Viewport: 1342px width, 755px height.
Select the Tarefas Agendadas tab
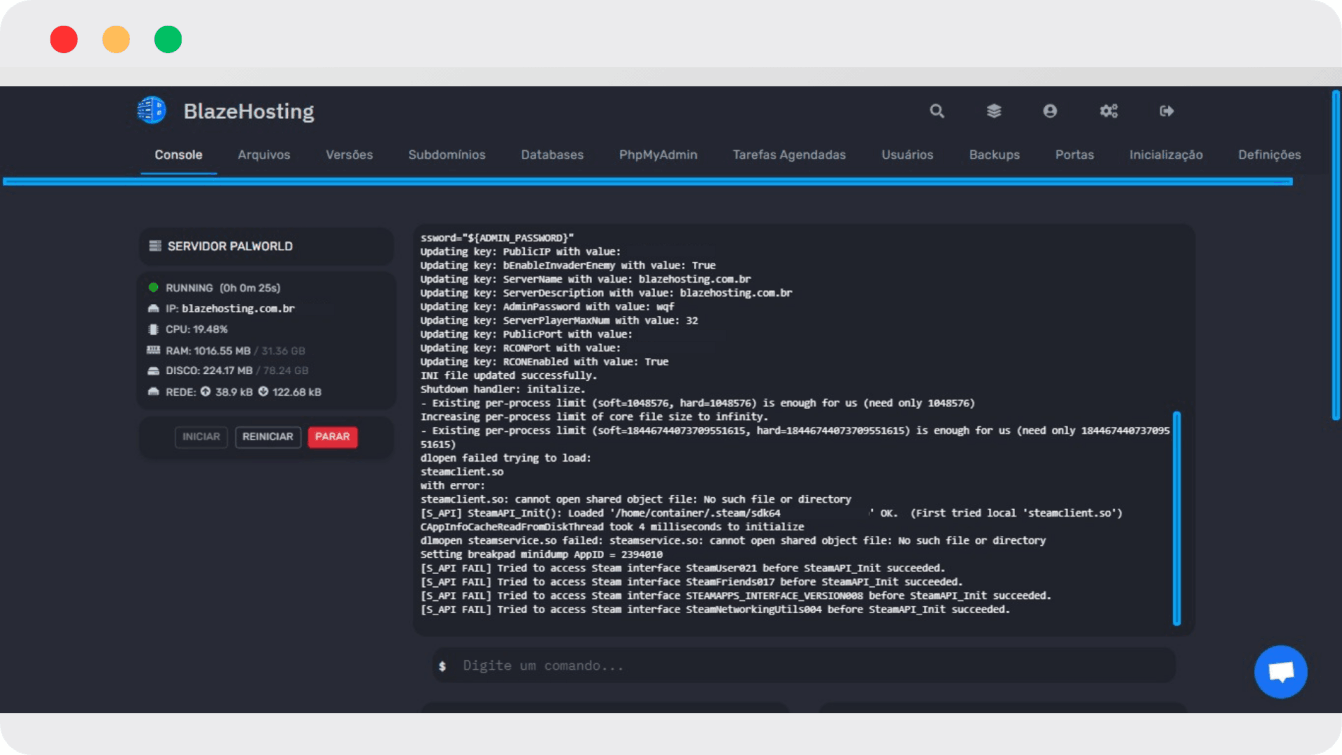click(789, 155)
